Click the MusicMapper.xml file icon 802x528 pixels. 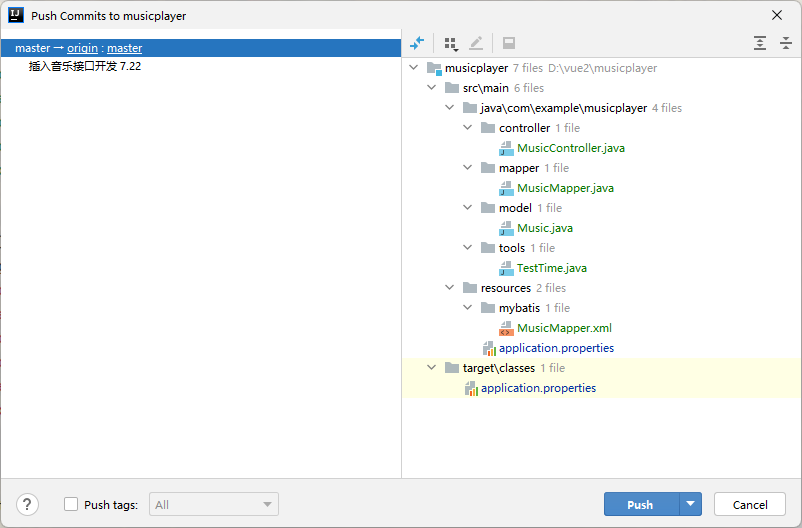pos(506,328)
